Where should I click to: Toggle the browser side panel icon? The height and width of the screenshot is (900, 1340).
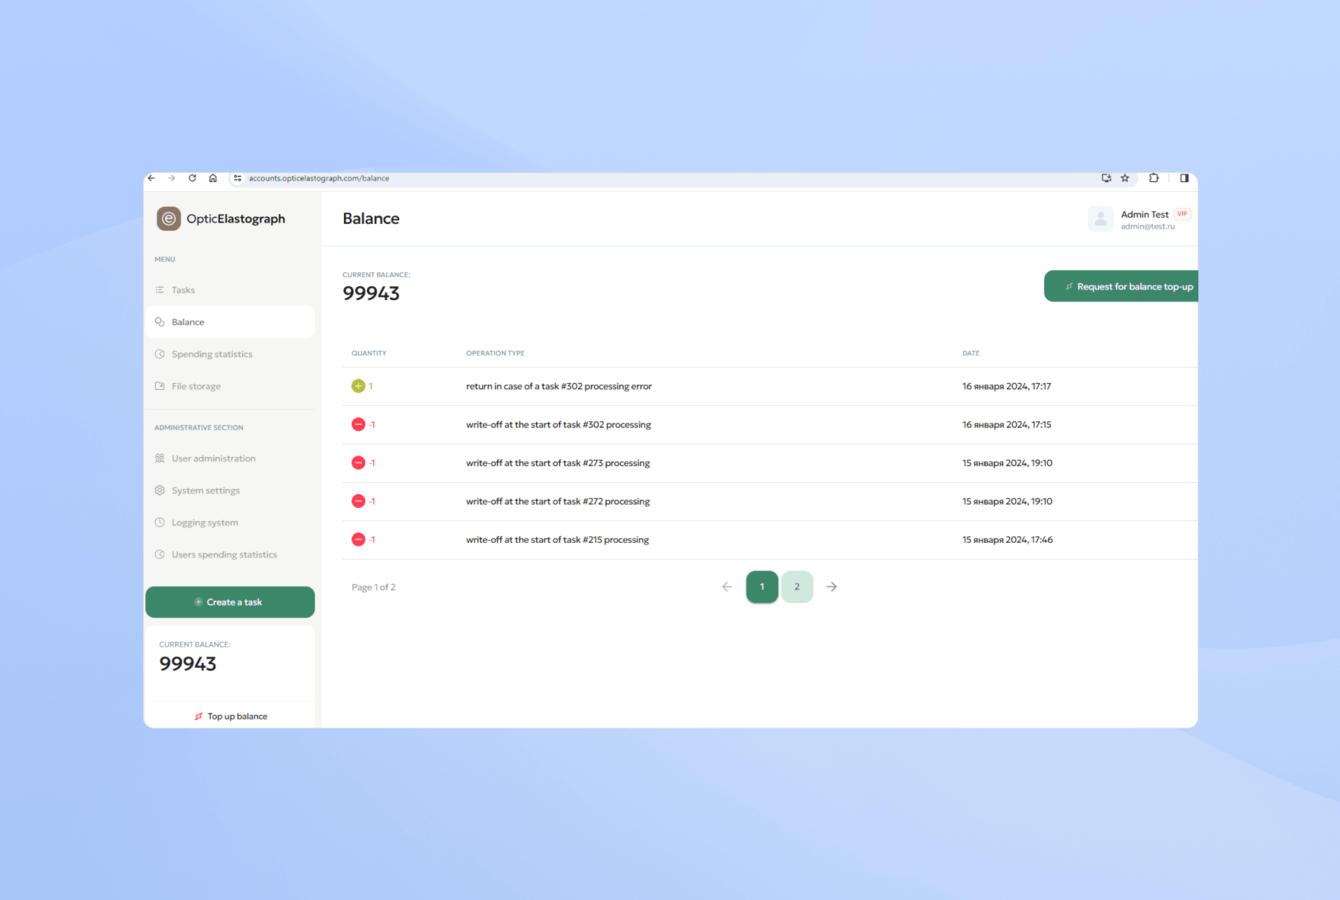point(1184,178)
